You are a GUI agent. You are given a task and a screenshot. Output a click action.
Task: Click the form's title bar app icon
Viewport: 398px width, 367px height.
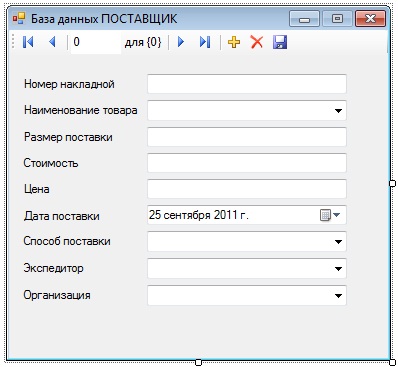coord(19,19)
